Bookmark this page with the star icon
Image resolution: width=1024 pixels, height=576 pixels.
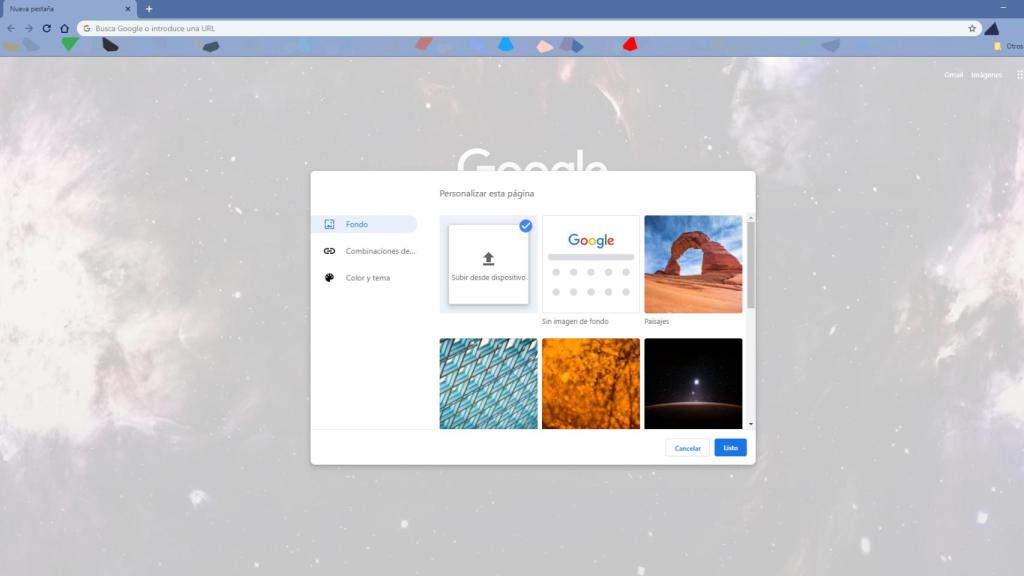[x=972, y=28]
